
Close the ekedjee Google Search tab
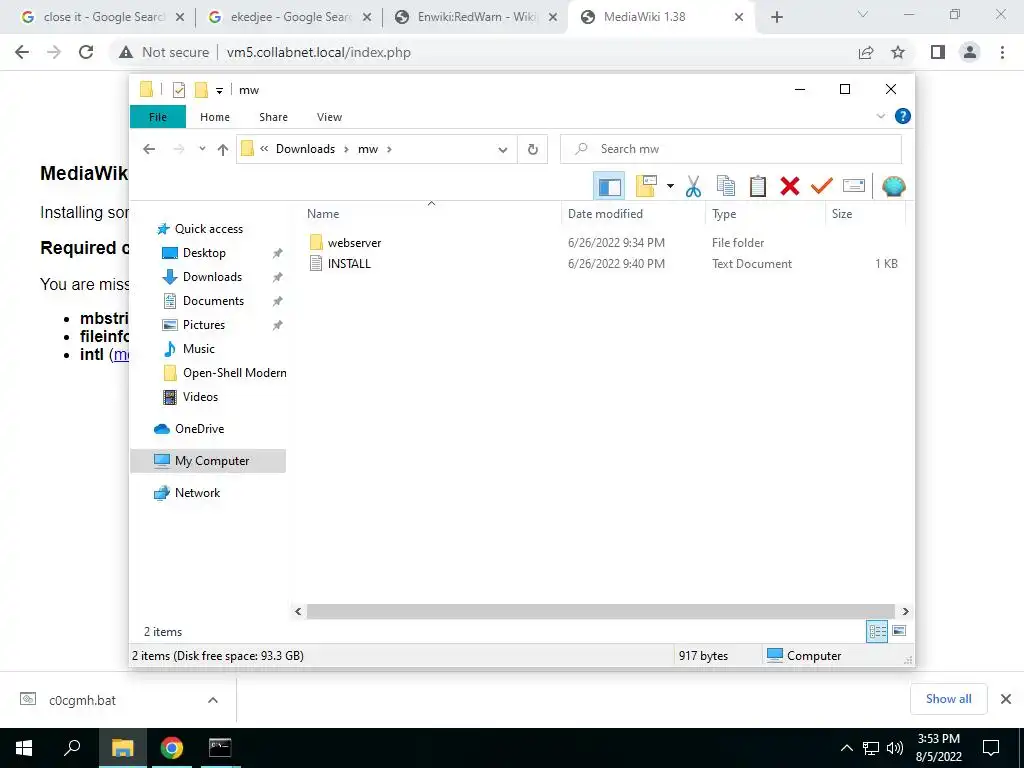(x=367, y=18)
